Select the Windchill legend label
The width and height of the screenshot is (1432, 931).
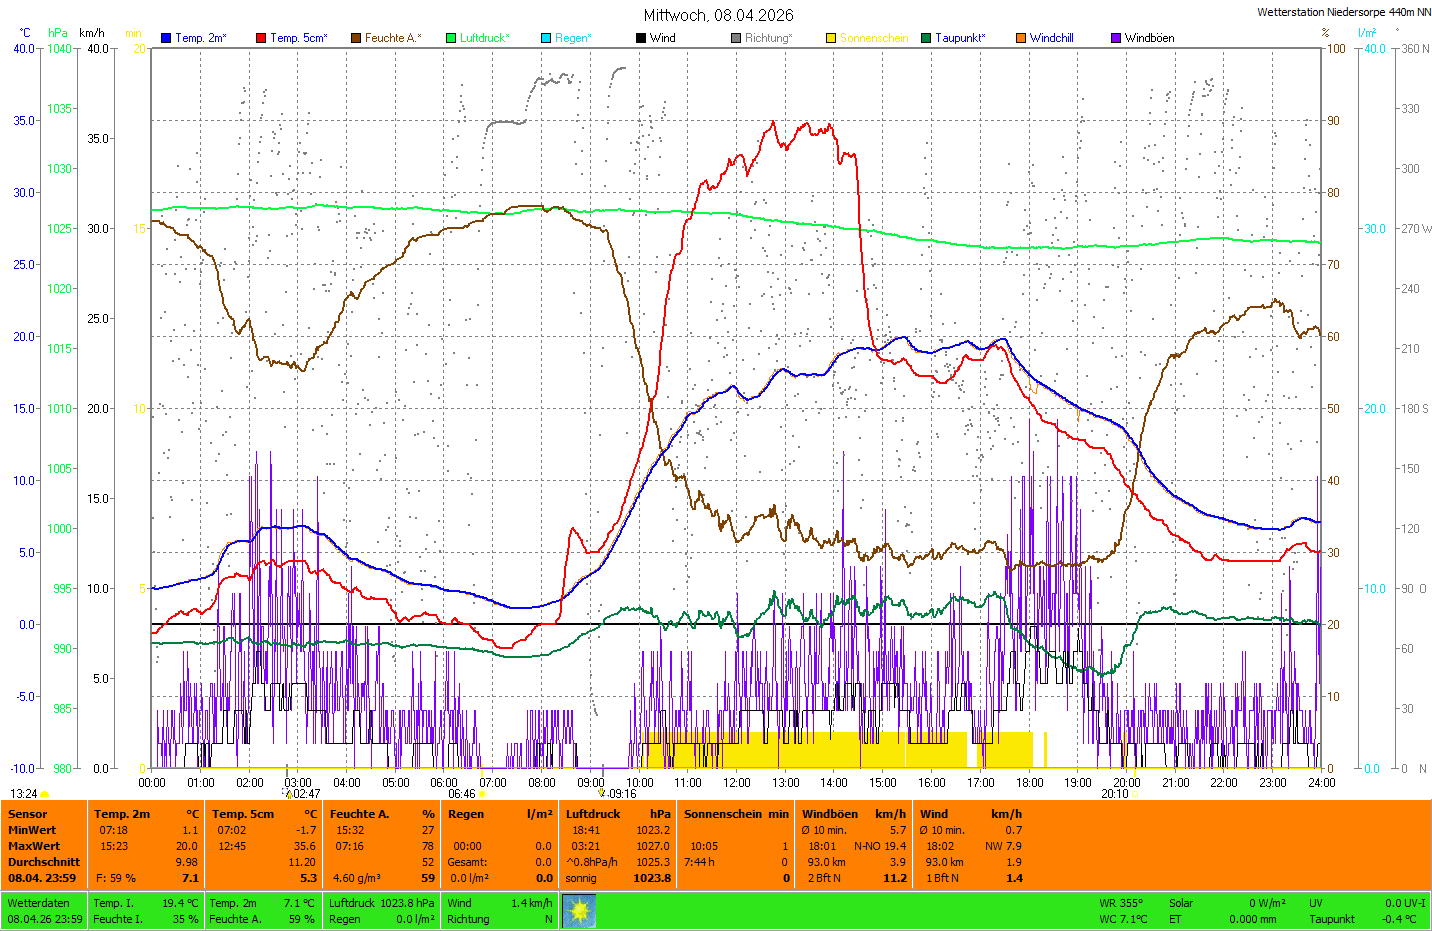(1051, 38)
